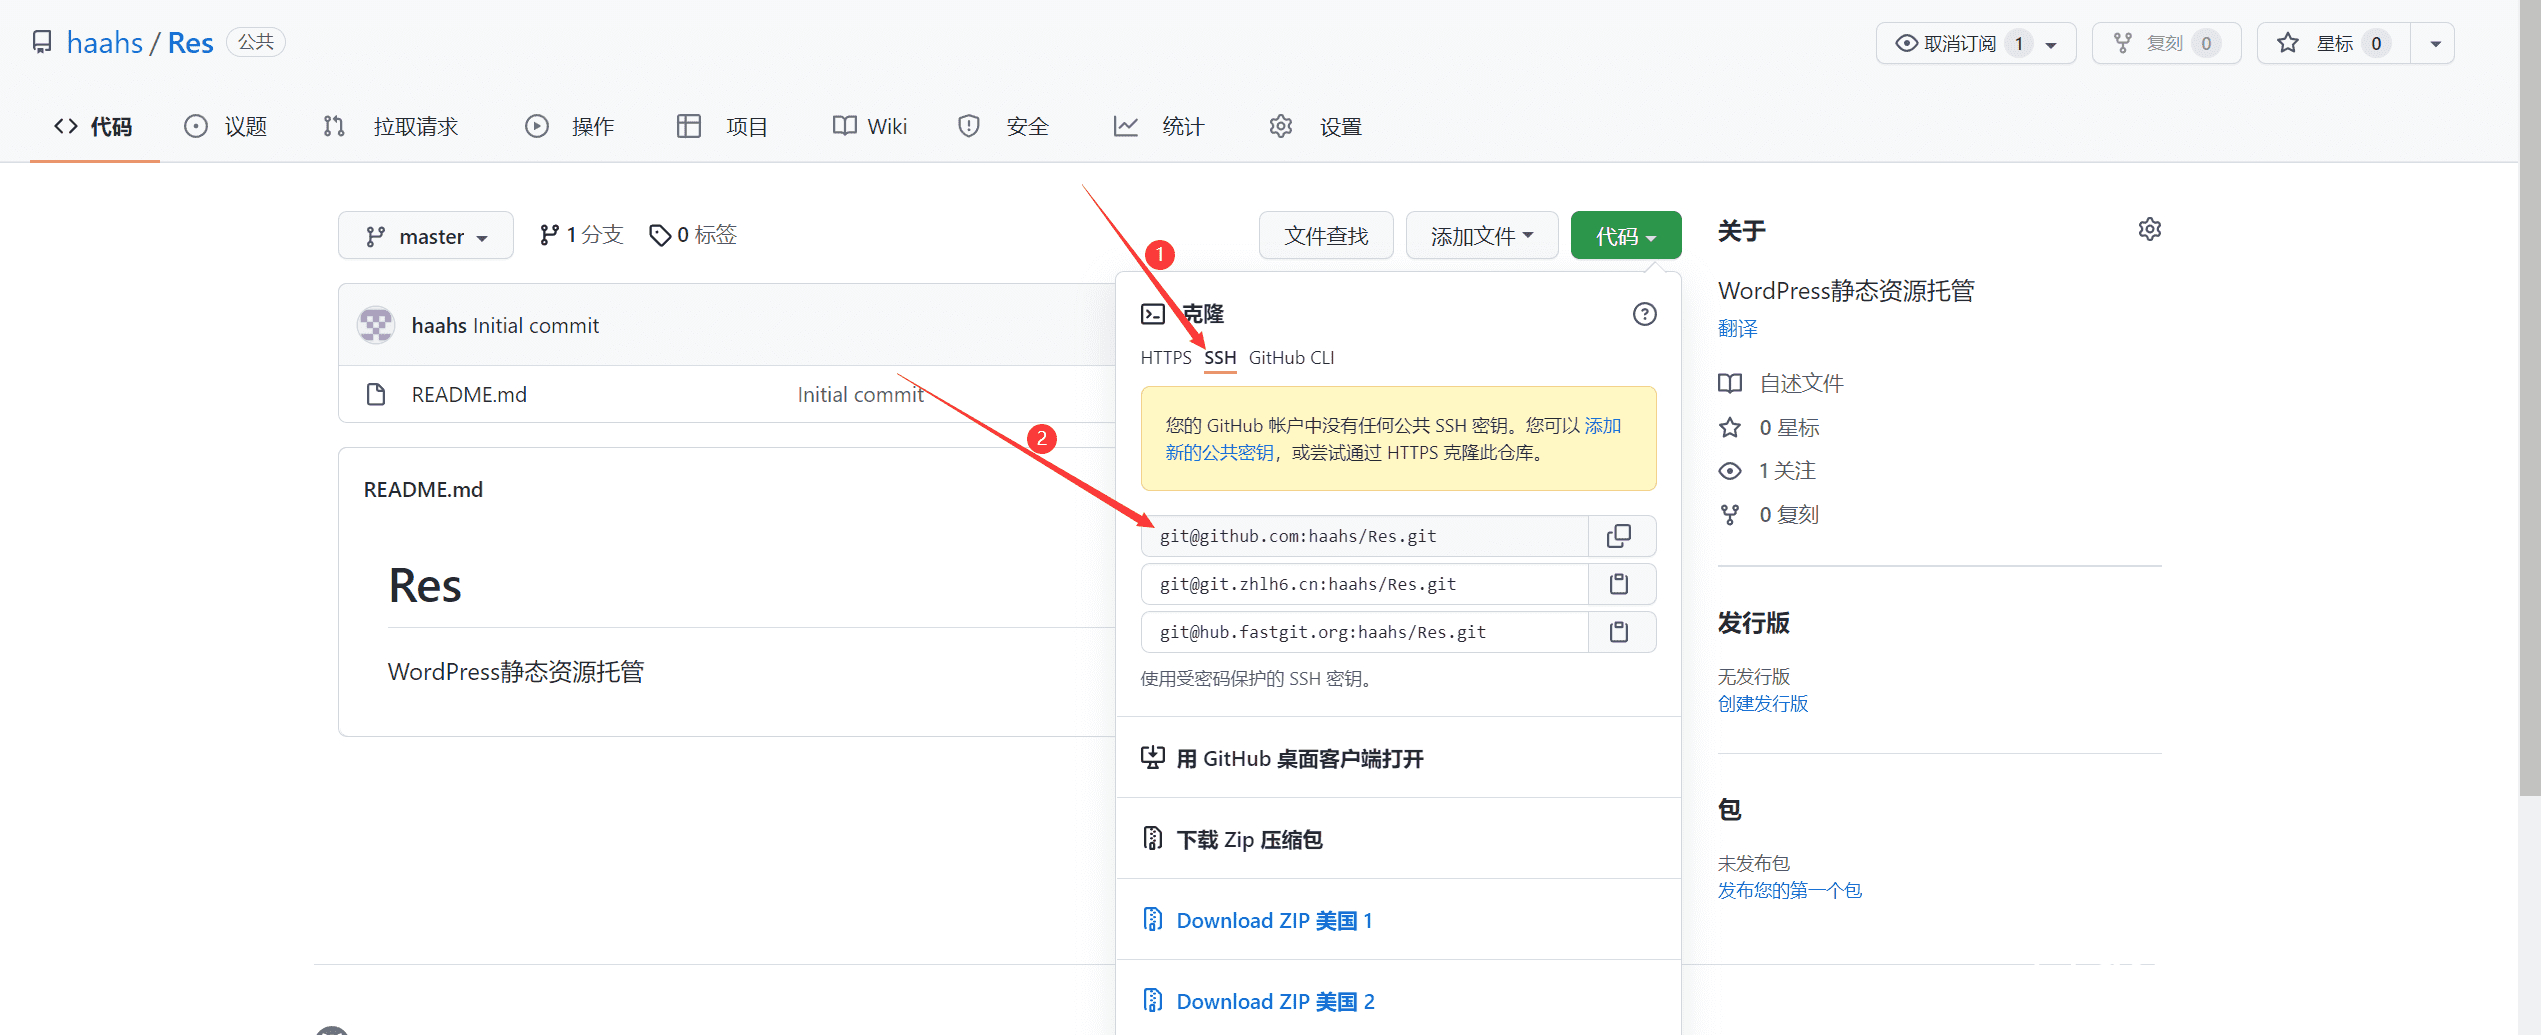Open the master branch dropdown
Image resolution: width=2541 pixels, height=1035 pixels.
tap(426, 236)
